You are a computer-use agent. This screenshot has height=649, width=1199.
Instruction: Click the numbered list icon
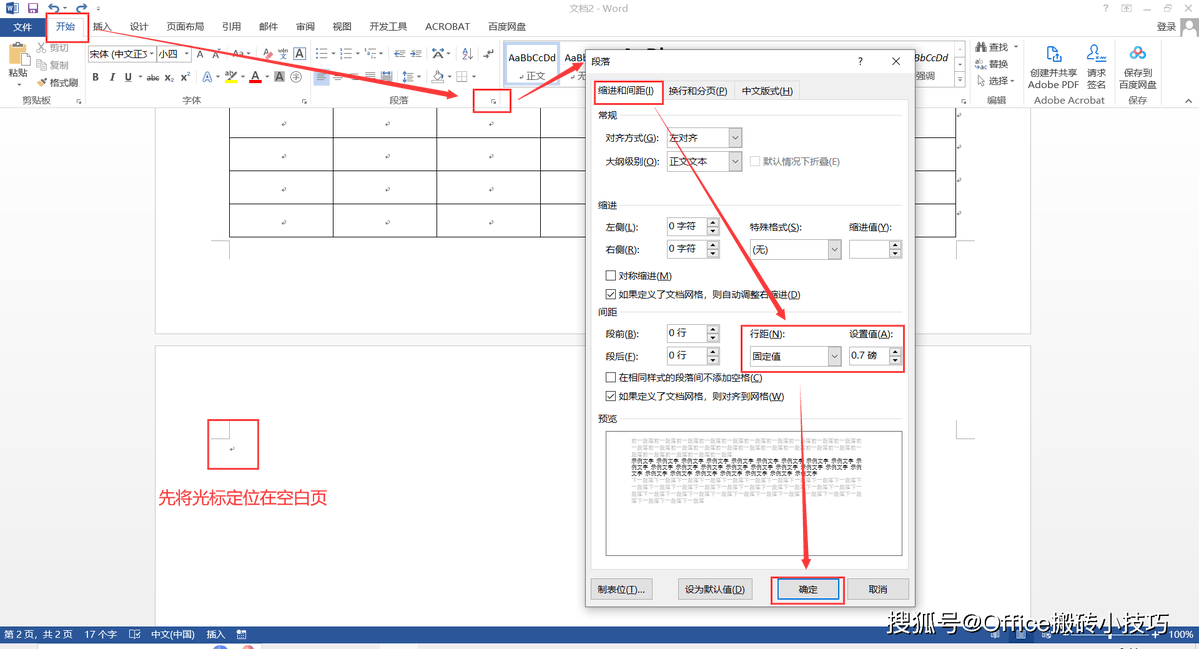pos(346,54)
